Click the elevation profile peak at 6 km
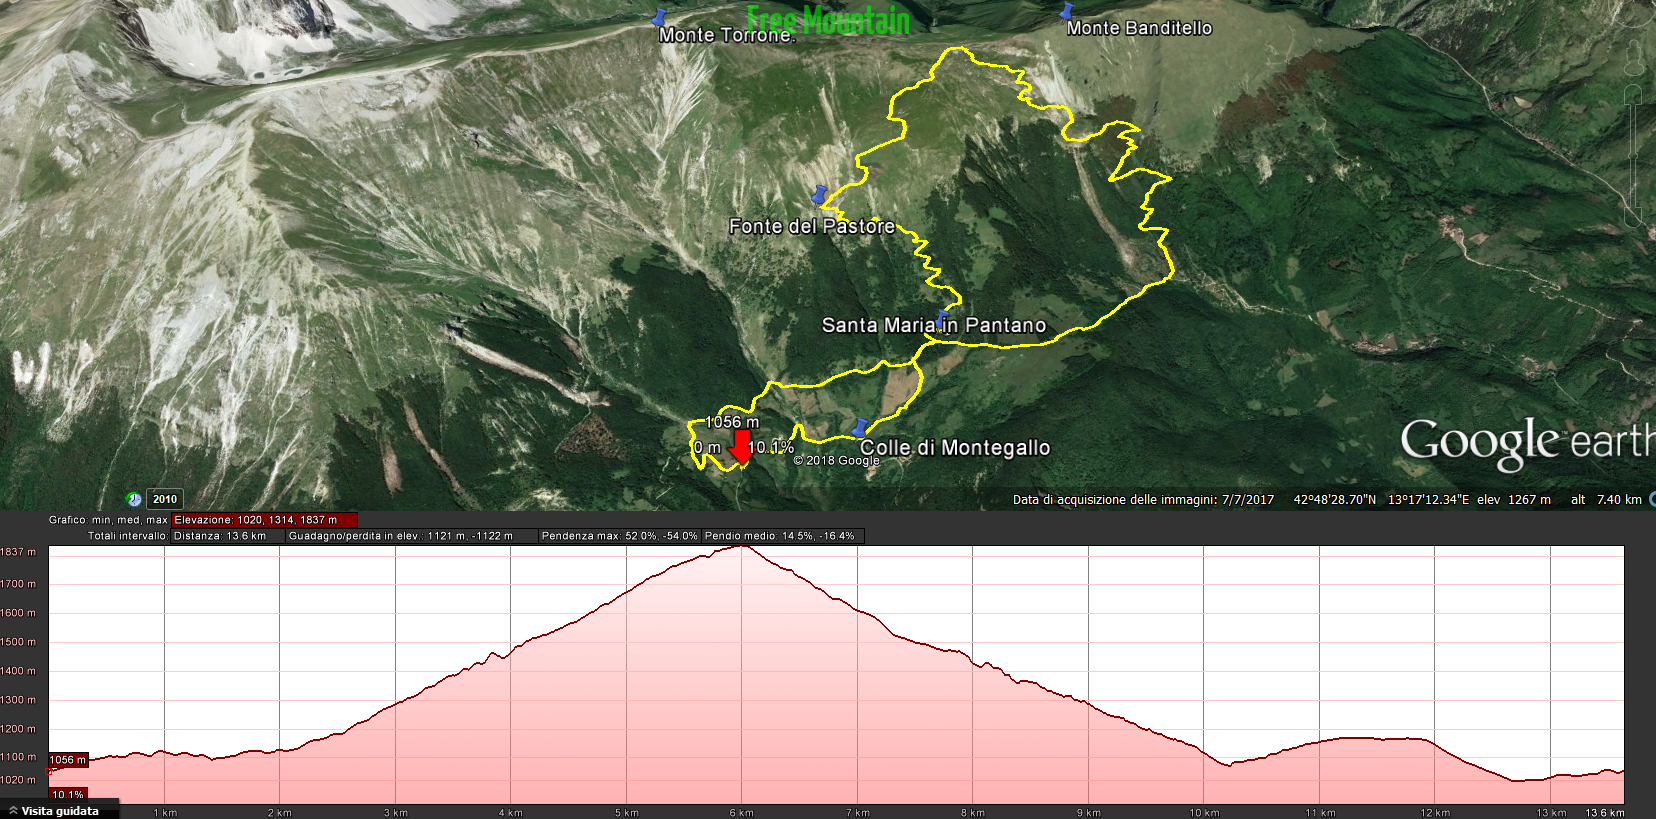Viewport: 1656px width, 819px height. click(x=741, y=547)
